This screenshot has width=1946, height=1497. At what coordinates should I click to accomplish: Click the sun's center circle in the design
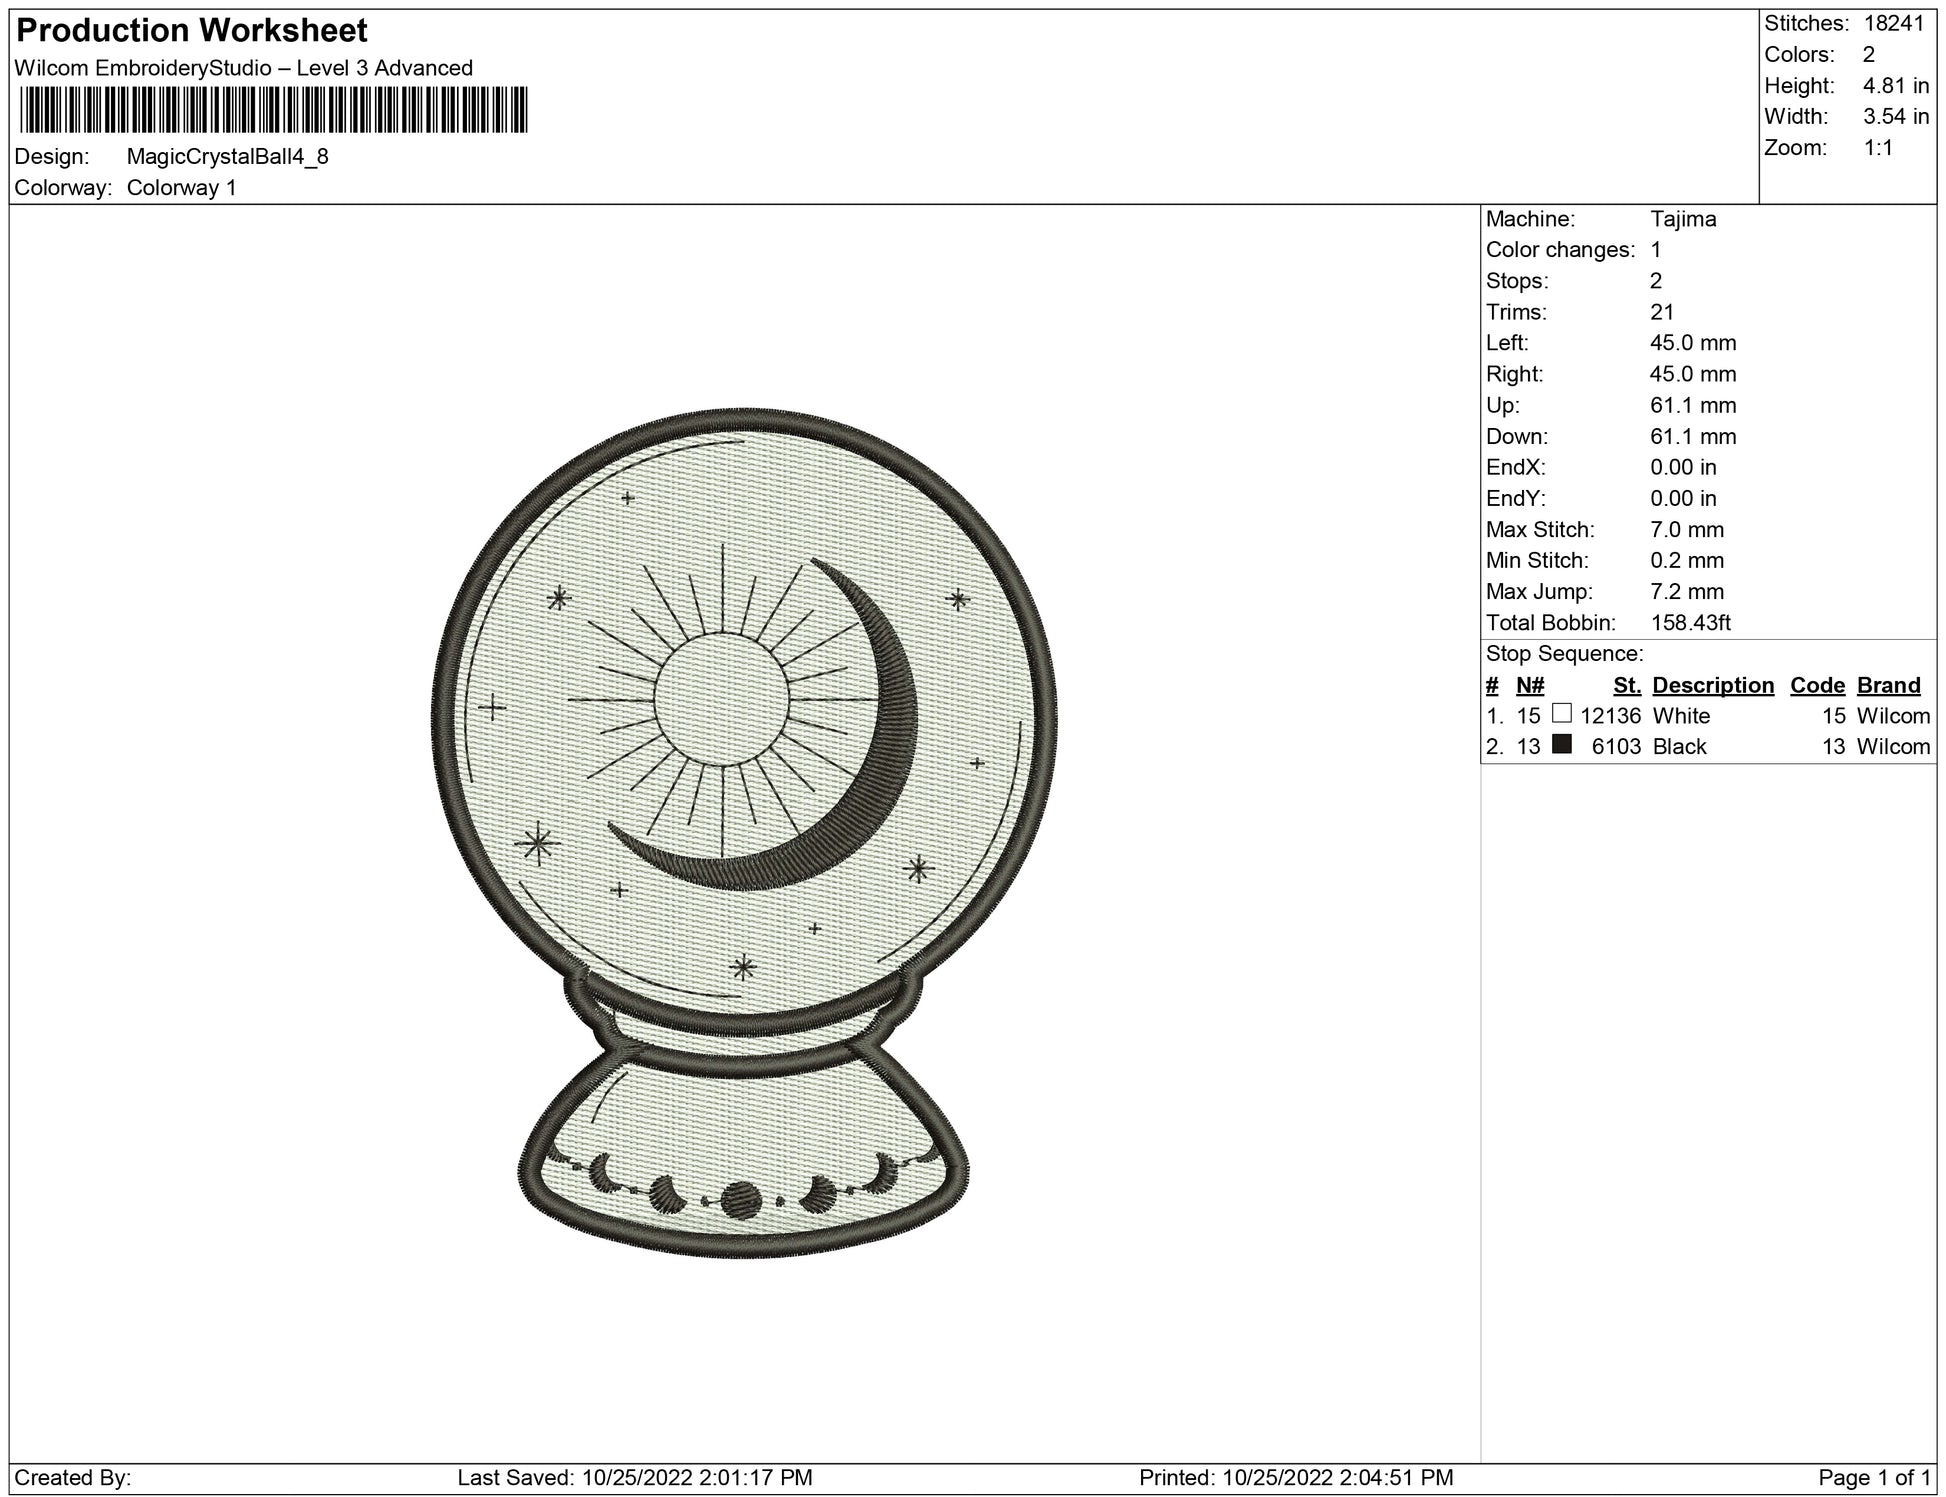[x=721, y=698]
